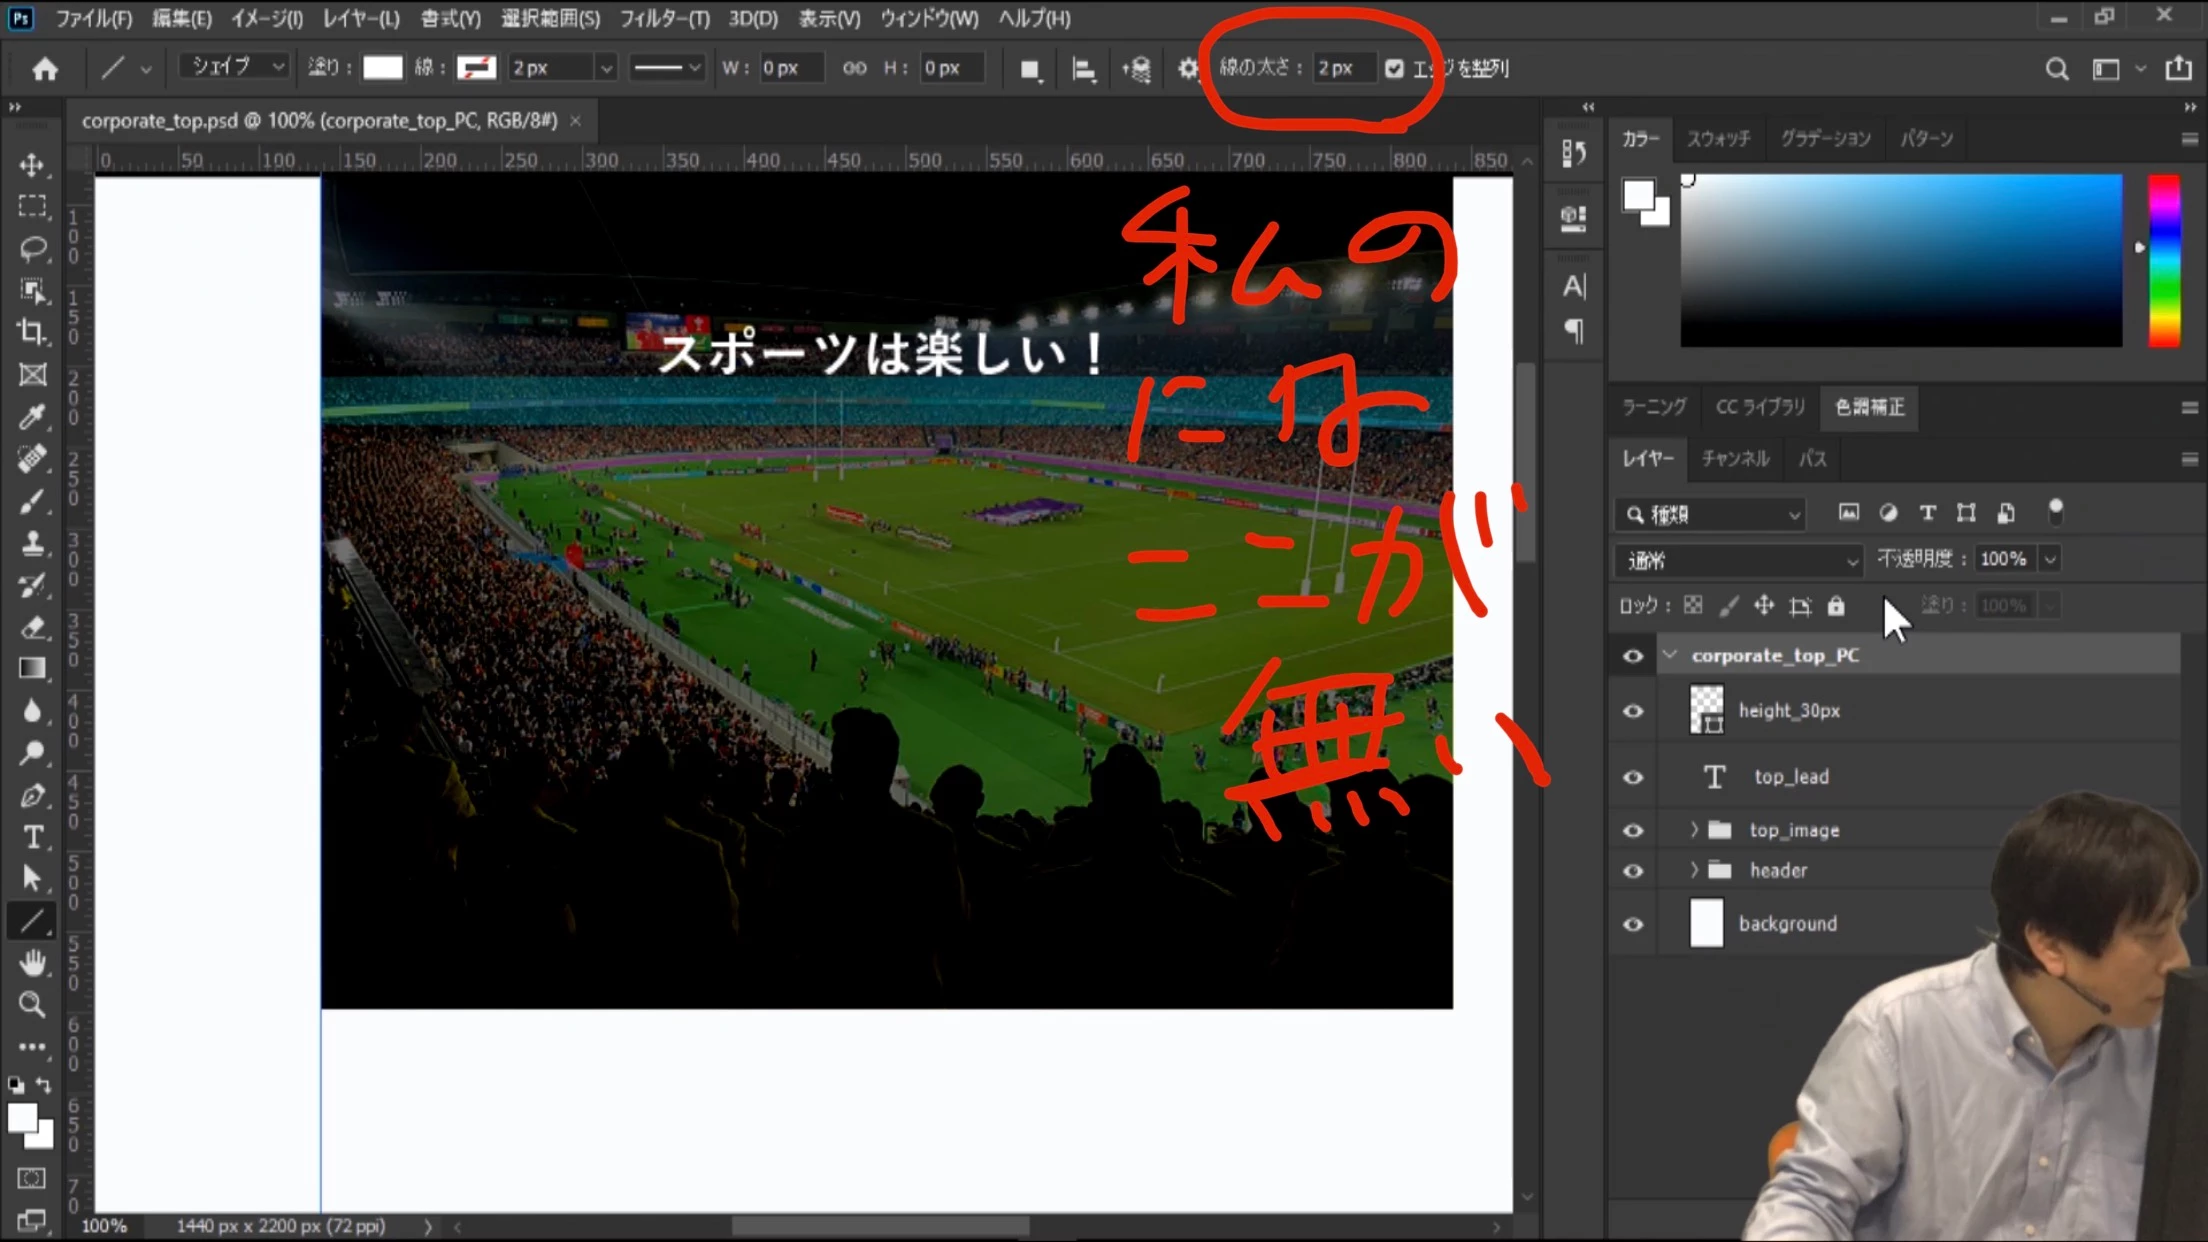The image size is (2208, 1242).
Task: Select the Move tool
Action: (x=32, y=165)
